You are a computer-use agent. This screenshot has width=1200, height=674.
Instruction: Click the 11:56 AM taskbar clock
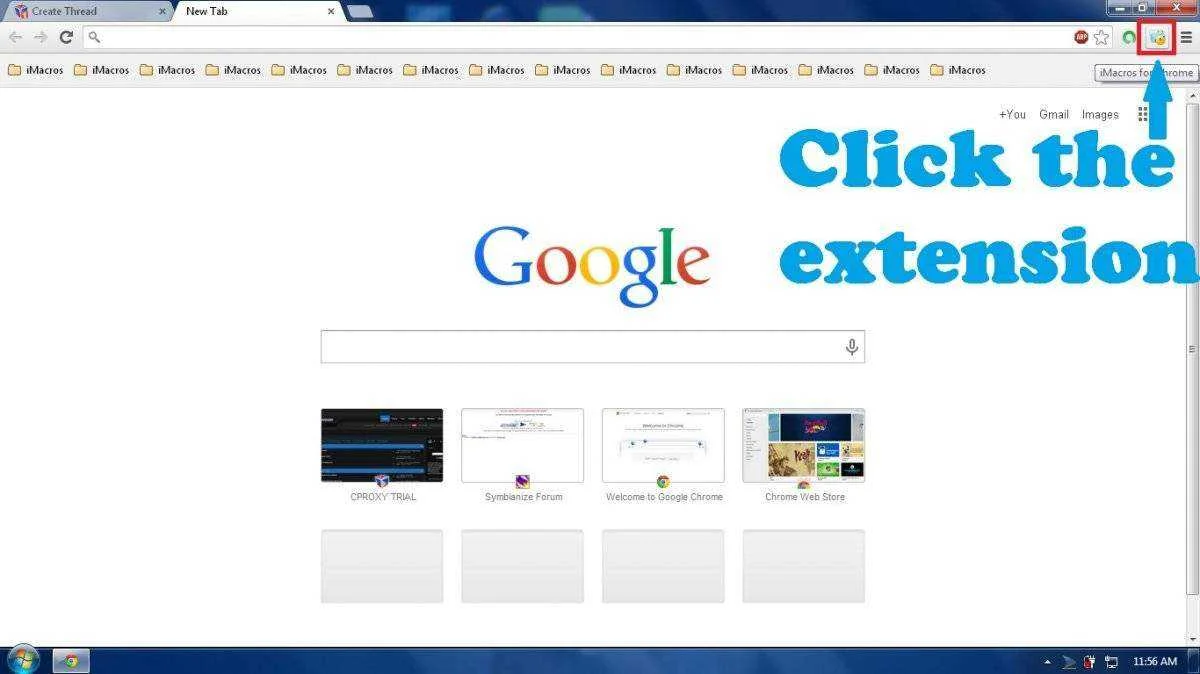(1155, 662)
